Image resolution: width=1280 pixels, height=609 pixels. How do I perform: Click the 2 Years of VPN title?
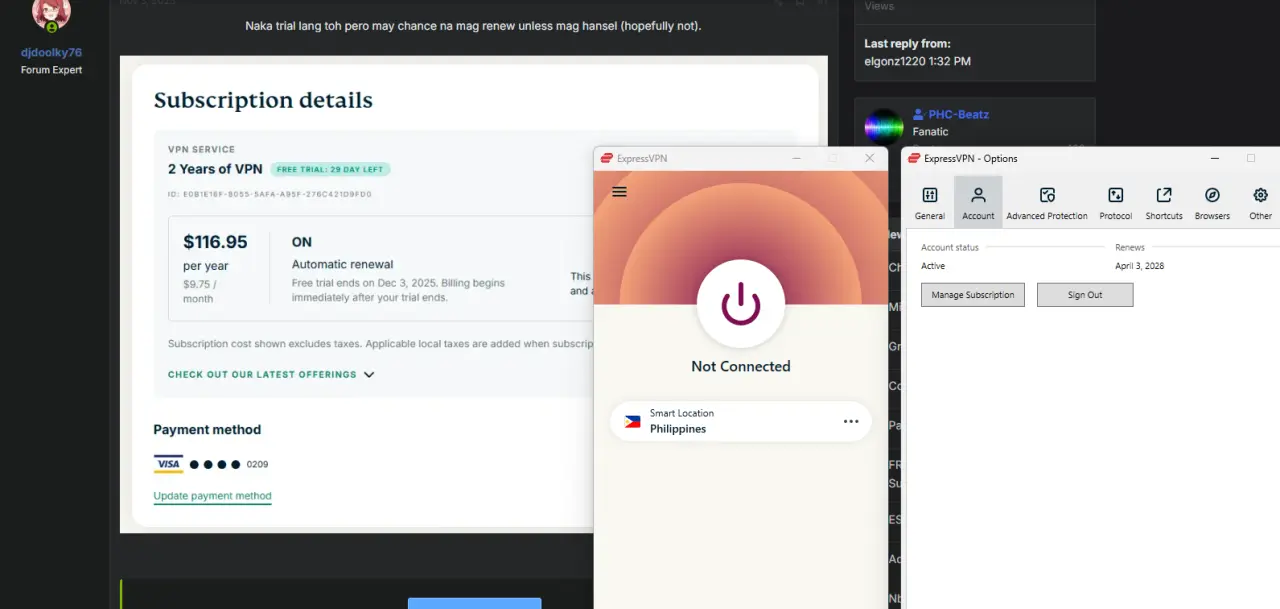[x=215, y=169]
